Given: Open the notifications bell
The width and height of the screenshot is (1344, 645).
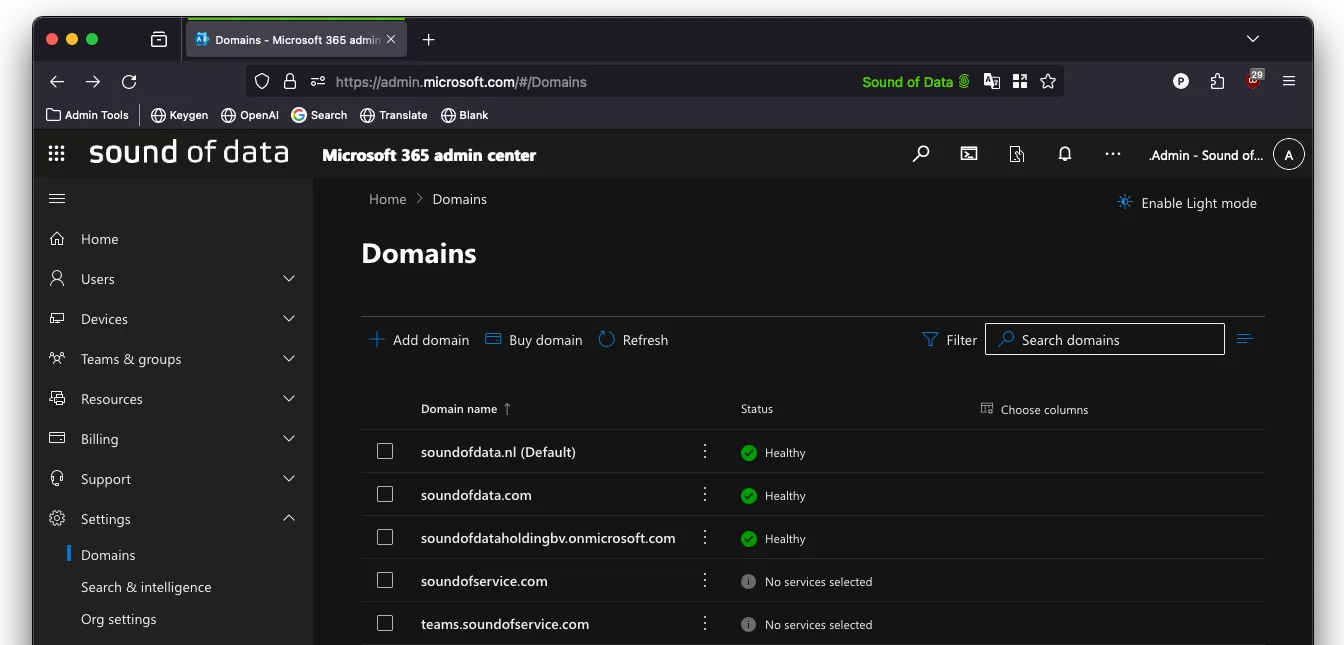Looking at the screenshot, I should point(1065,154).
